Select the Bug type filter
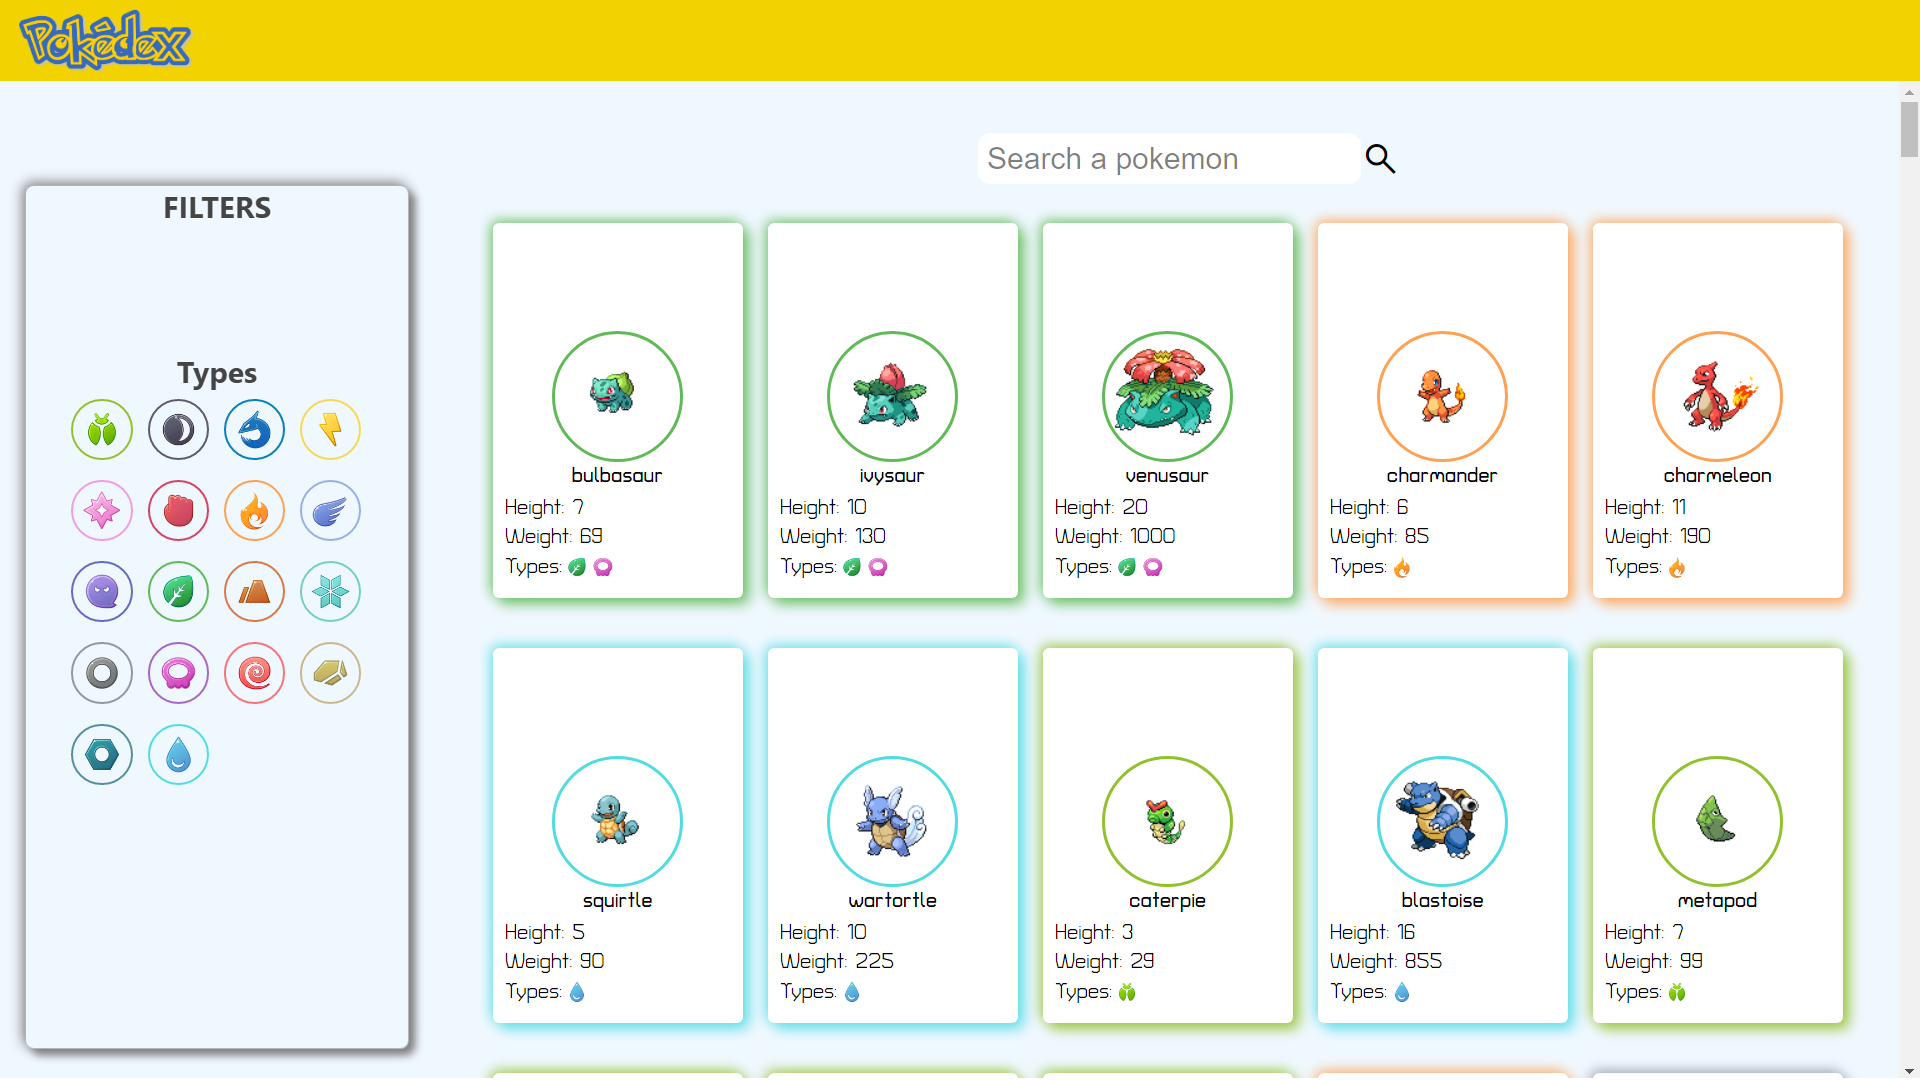 click(102, 429)
